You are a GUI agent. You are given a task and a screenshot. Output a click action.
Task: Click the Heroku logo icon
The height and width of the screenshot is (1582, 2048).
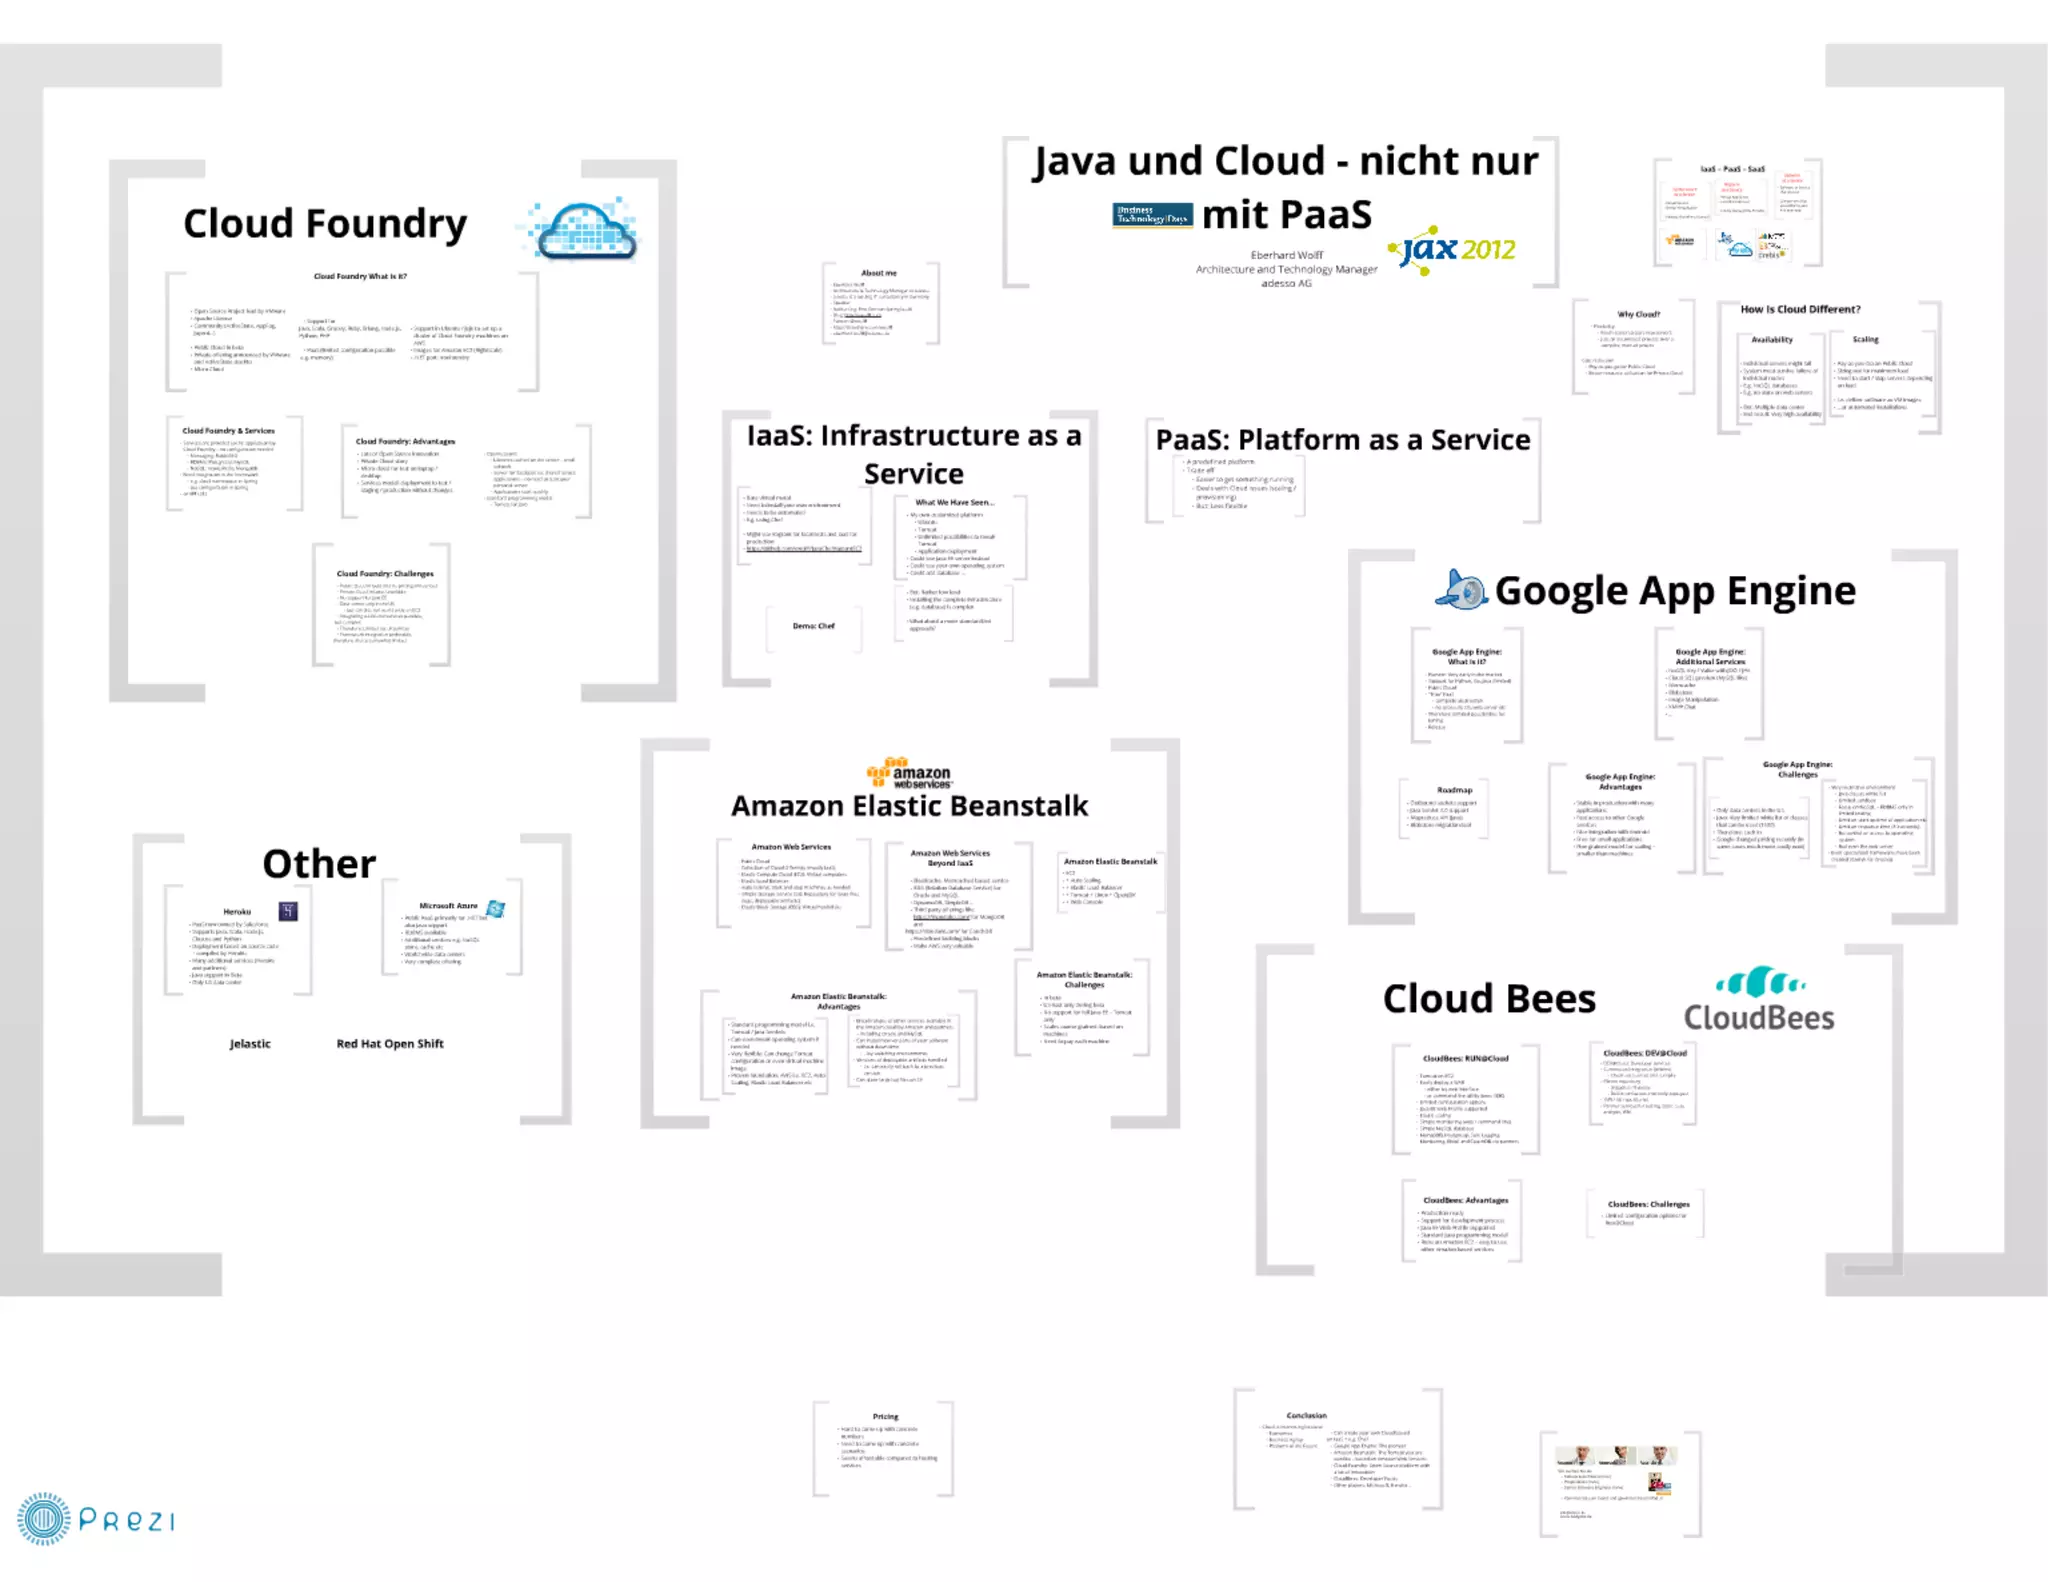(288, 911)
